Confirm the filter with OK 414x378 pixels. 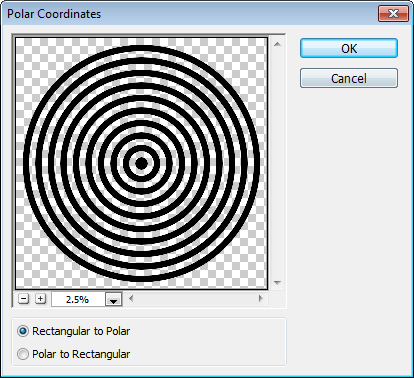coord(349,48)
